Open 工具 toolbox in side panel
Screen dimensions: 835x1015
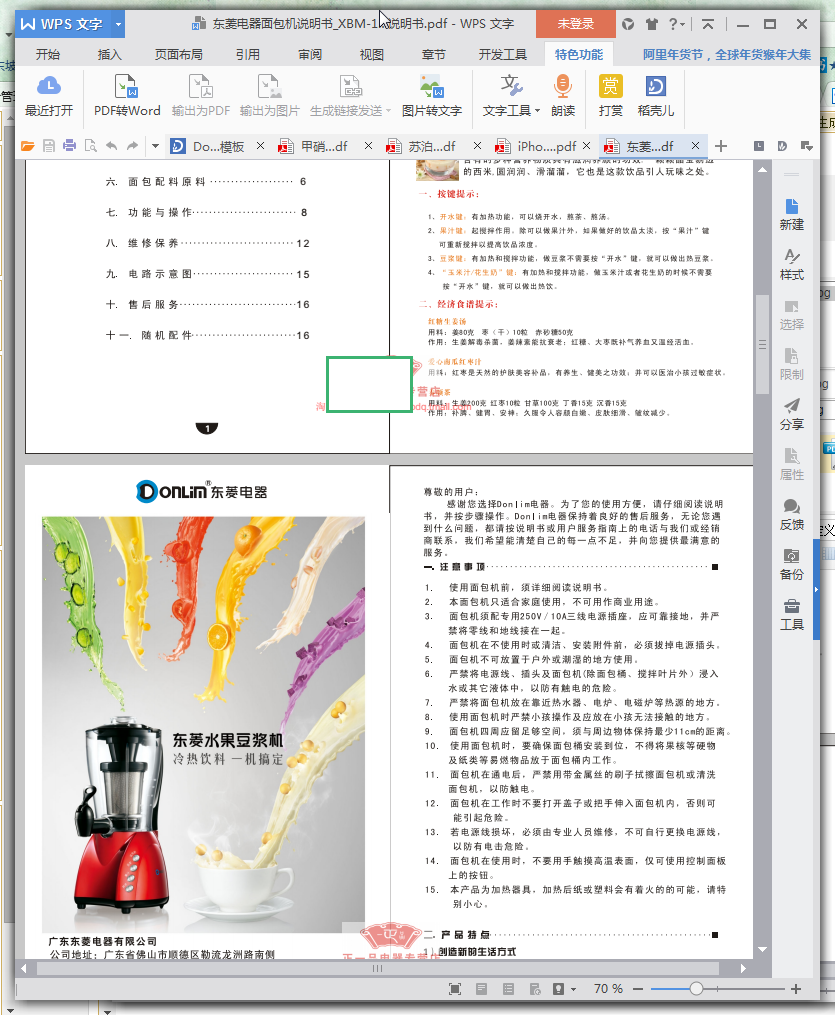coord(792,614)
